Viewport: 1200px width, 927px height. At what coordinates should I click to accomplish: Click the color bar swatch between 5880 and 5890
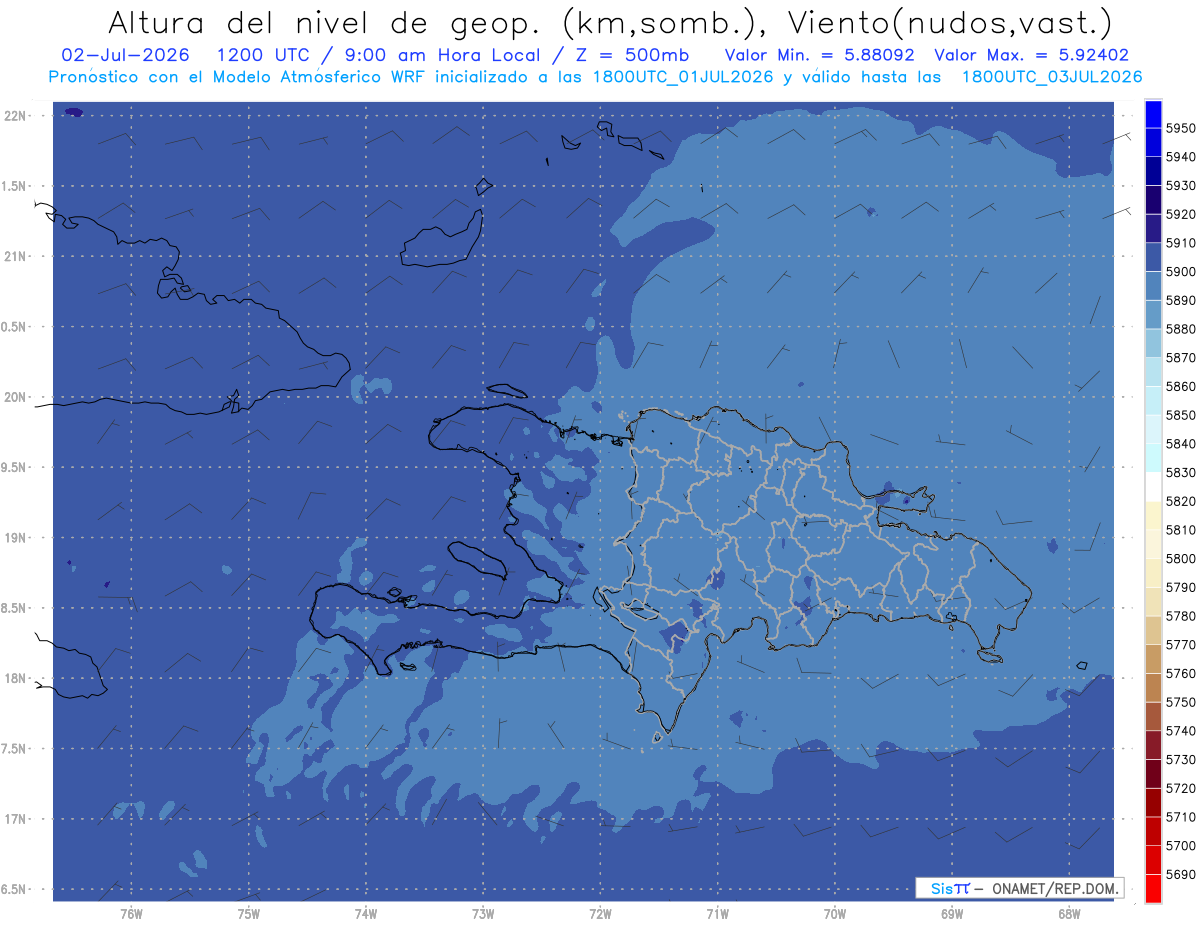1153,315
